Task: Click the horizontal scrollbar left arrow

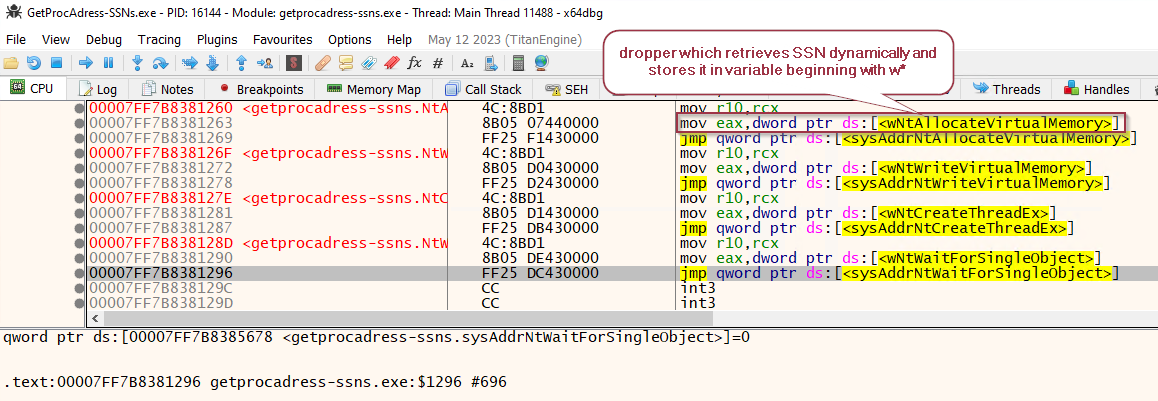Action: point(94,319)
